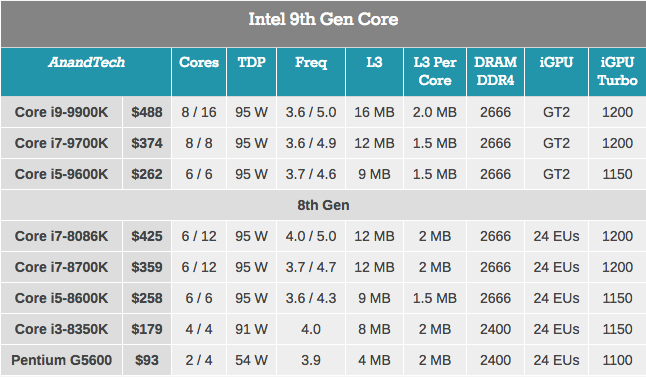Select the $93 price cell
This screenshot has height=377, width=646.
pyautogui.click(x=147, y=360)
